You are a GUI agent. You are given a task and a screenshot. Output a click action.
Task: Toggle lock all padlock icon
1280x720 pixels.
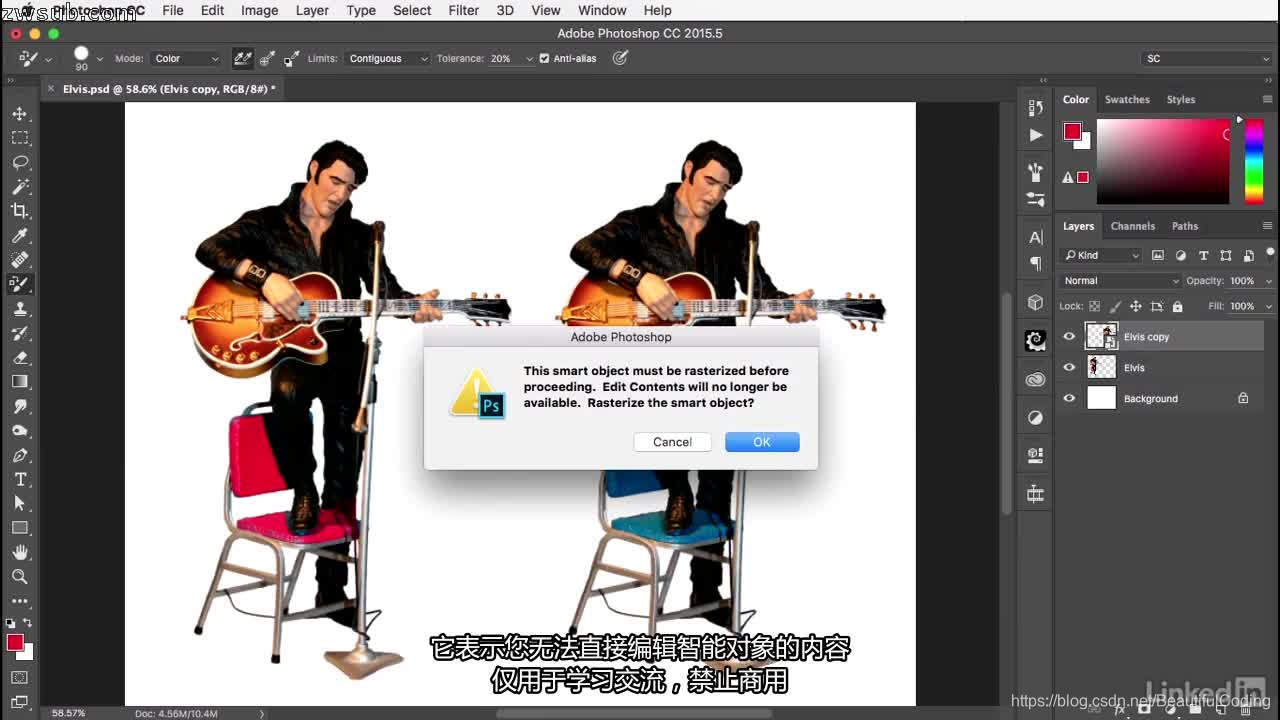[x=1177, y=306]
